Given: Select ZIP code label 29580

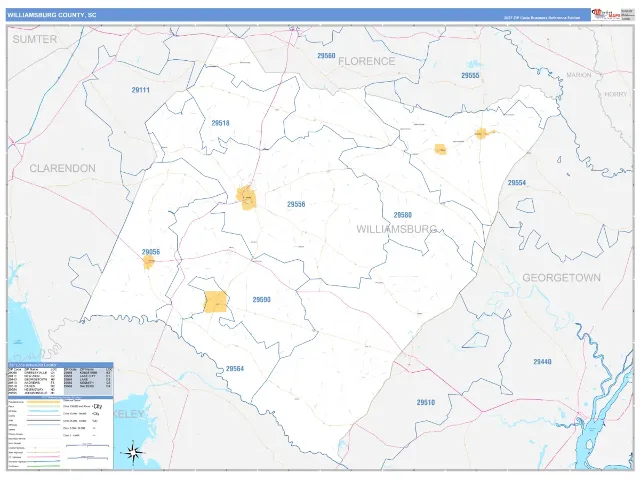Looking at the screenshot, I should click(x=402, y=215).
